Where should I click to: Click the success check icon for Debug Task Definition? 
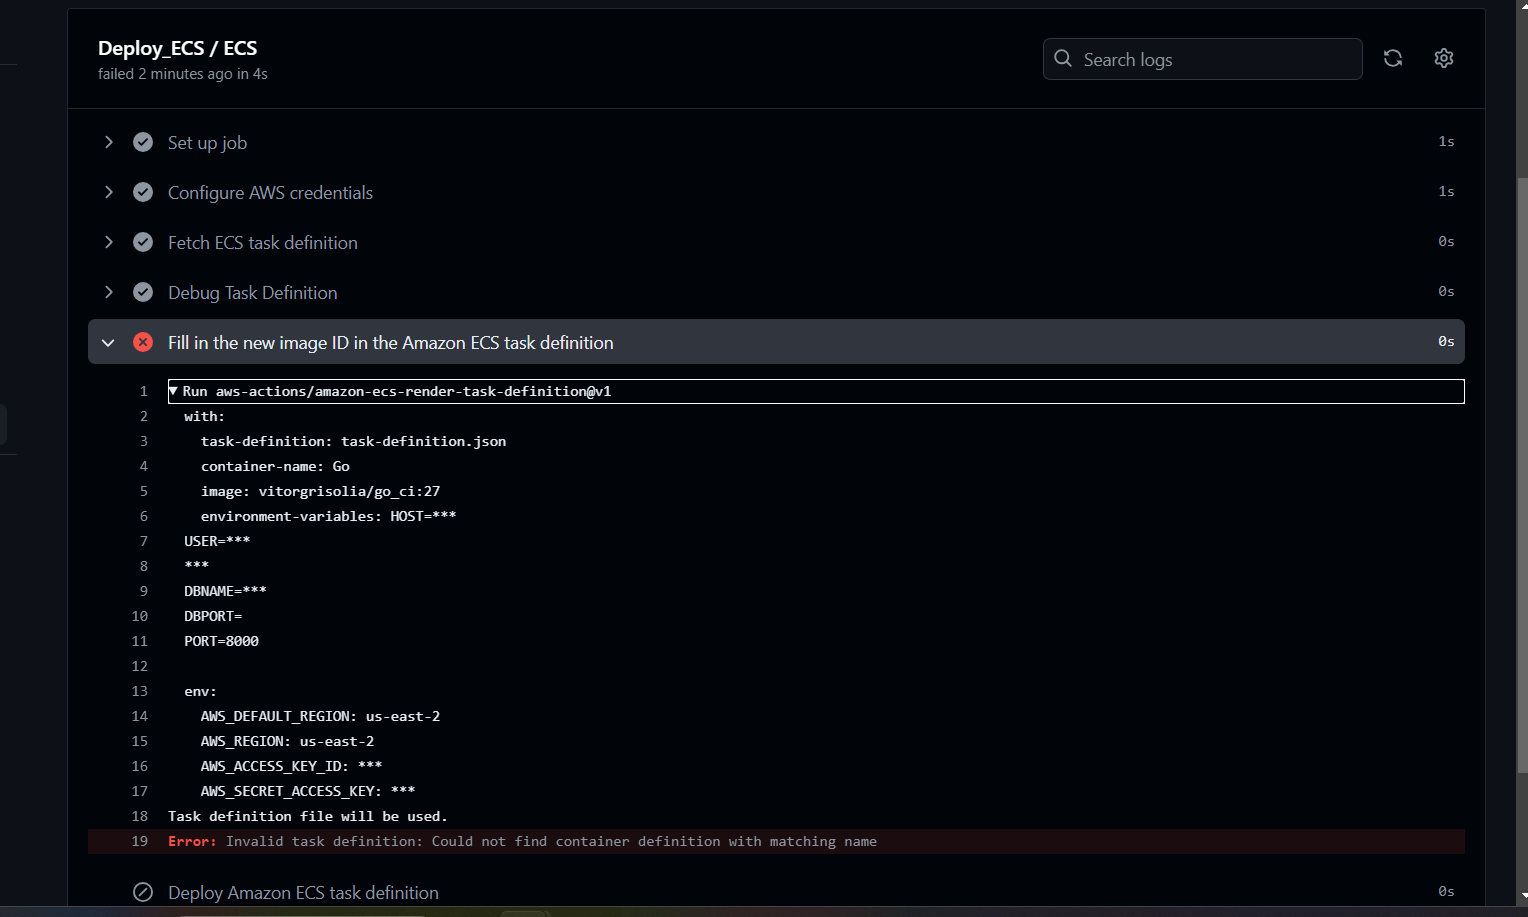pyautogui.click(x=143, y=292)
